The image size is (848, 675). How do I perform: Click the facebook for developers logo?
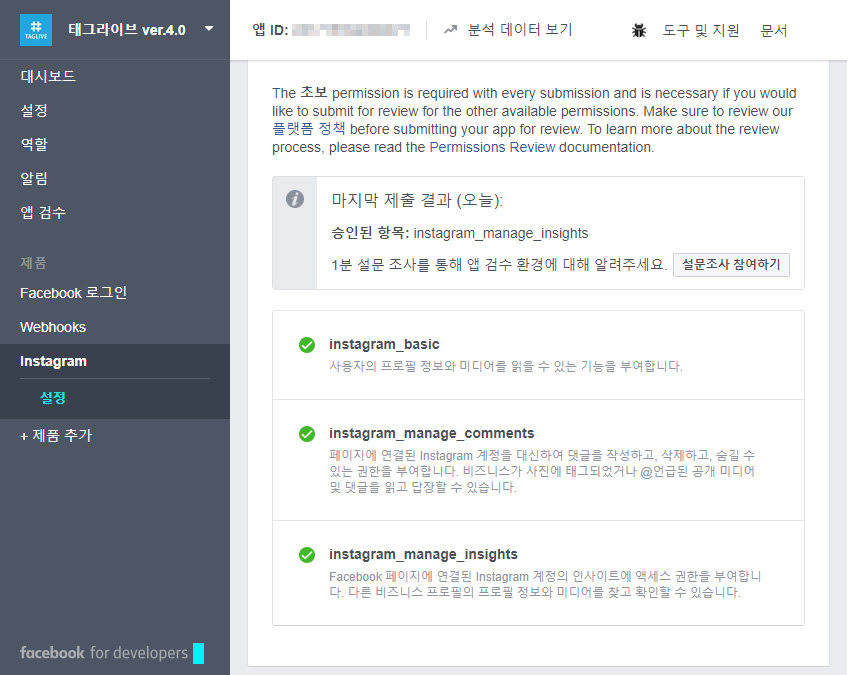point(104,653)
